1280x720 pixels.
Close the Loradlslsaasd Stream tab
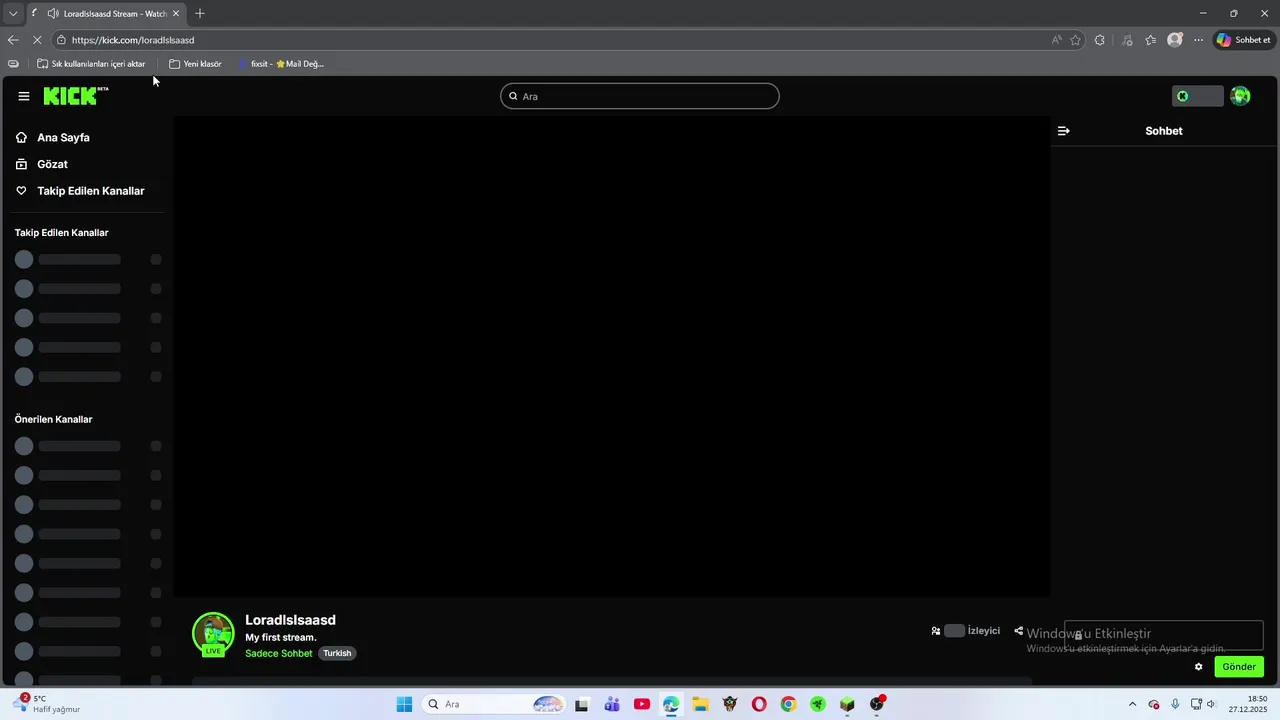(x=177, y=14)
